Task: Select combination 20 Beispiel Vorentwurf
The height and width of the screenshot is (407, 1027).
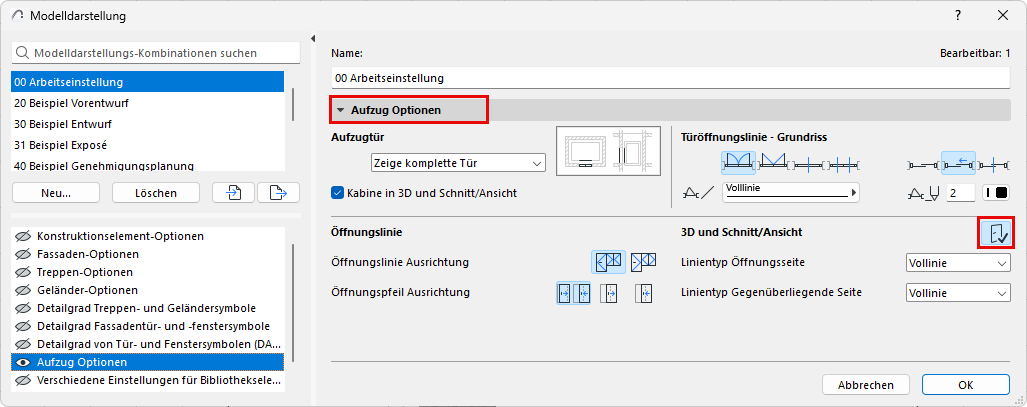Action: click(x=148, y=103)
